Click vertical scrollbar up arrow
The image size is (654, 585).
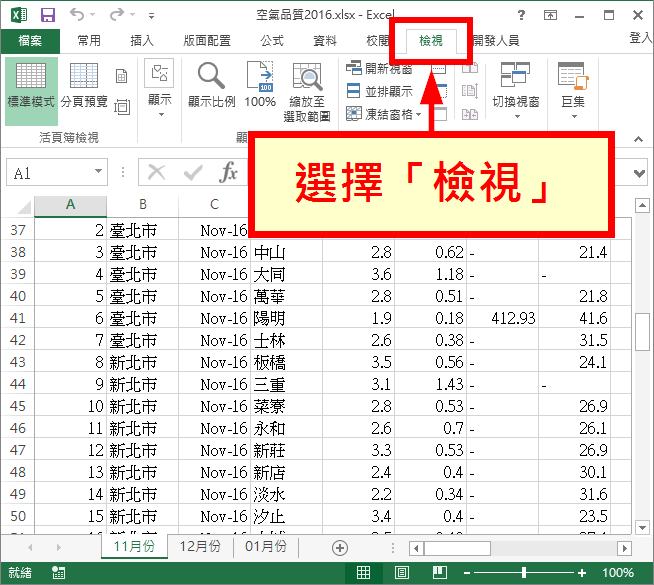click(642, 205)
